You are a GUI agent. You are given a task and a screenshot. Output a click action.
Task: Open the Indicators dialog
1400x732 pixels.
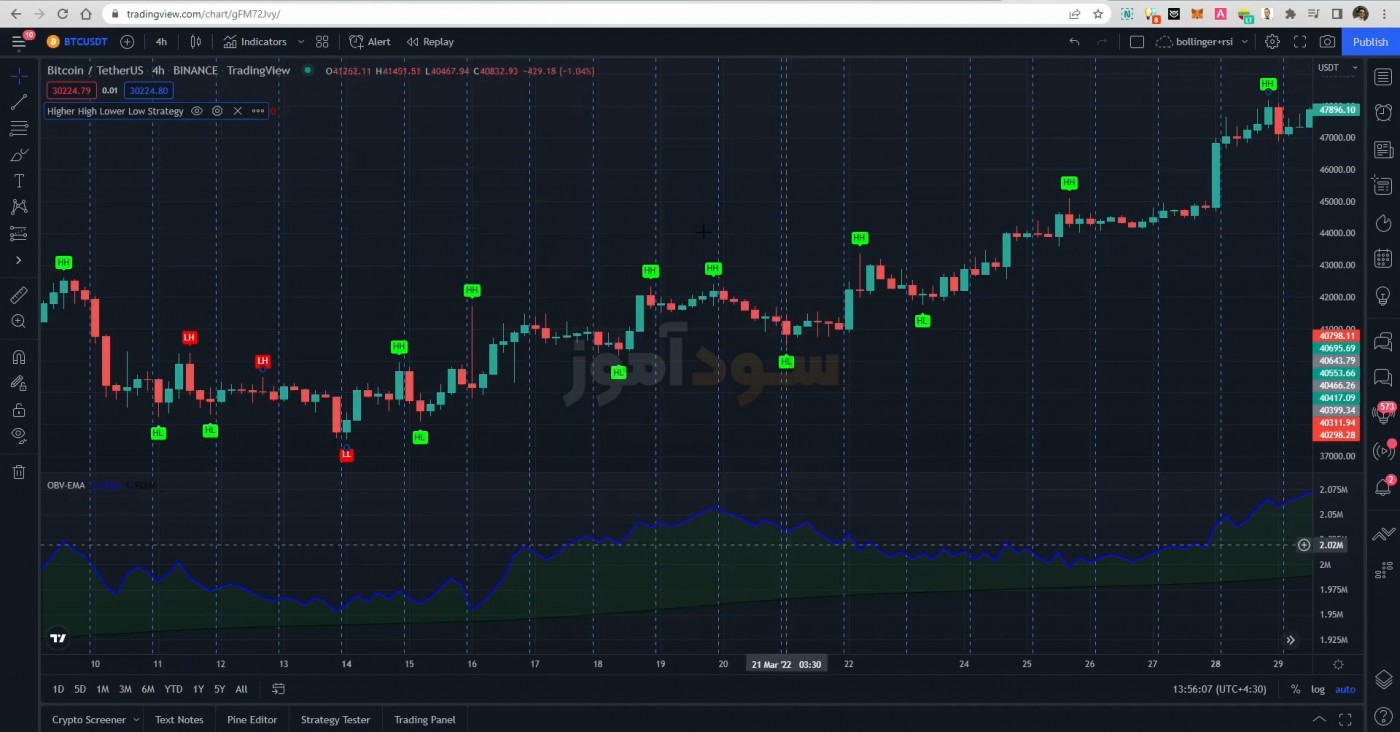point(255,42)
